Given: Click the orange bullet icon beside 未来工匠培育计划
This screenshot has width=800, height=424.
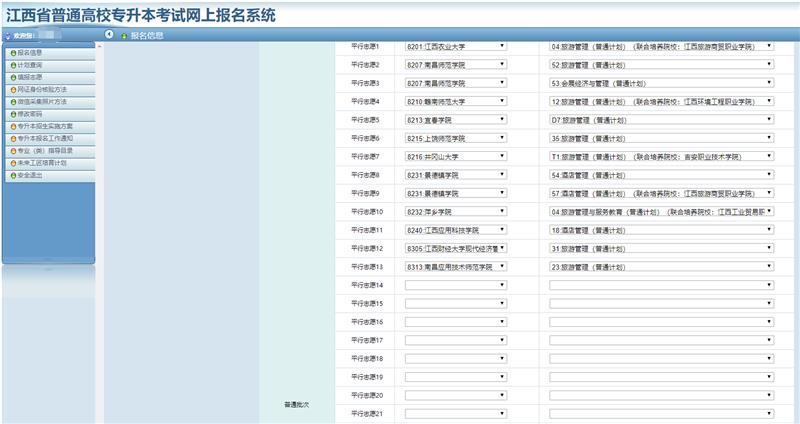Looking at the screenshot, I should [14, 163].
